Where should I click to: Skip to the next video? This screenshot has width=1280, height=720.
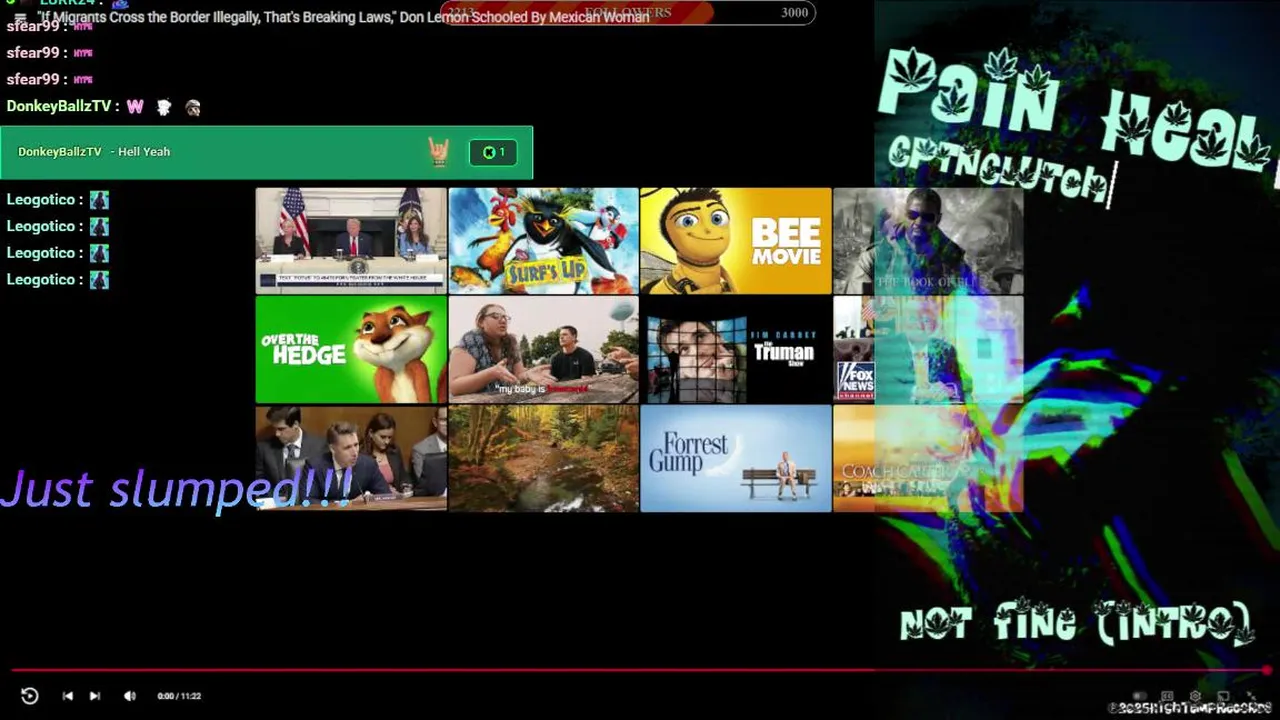point(95,696)
